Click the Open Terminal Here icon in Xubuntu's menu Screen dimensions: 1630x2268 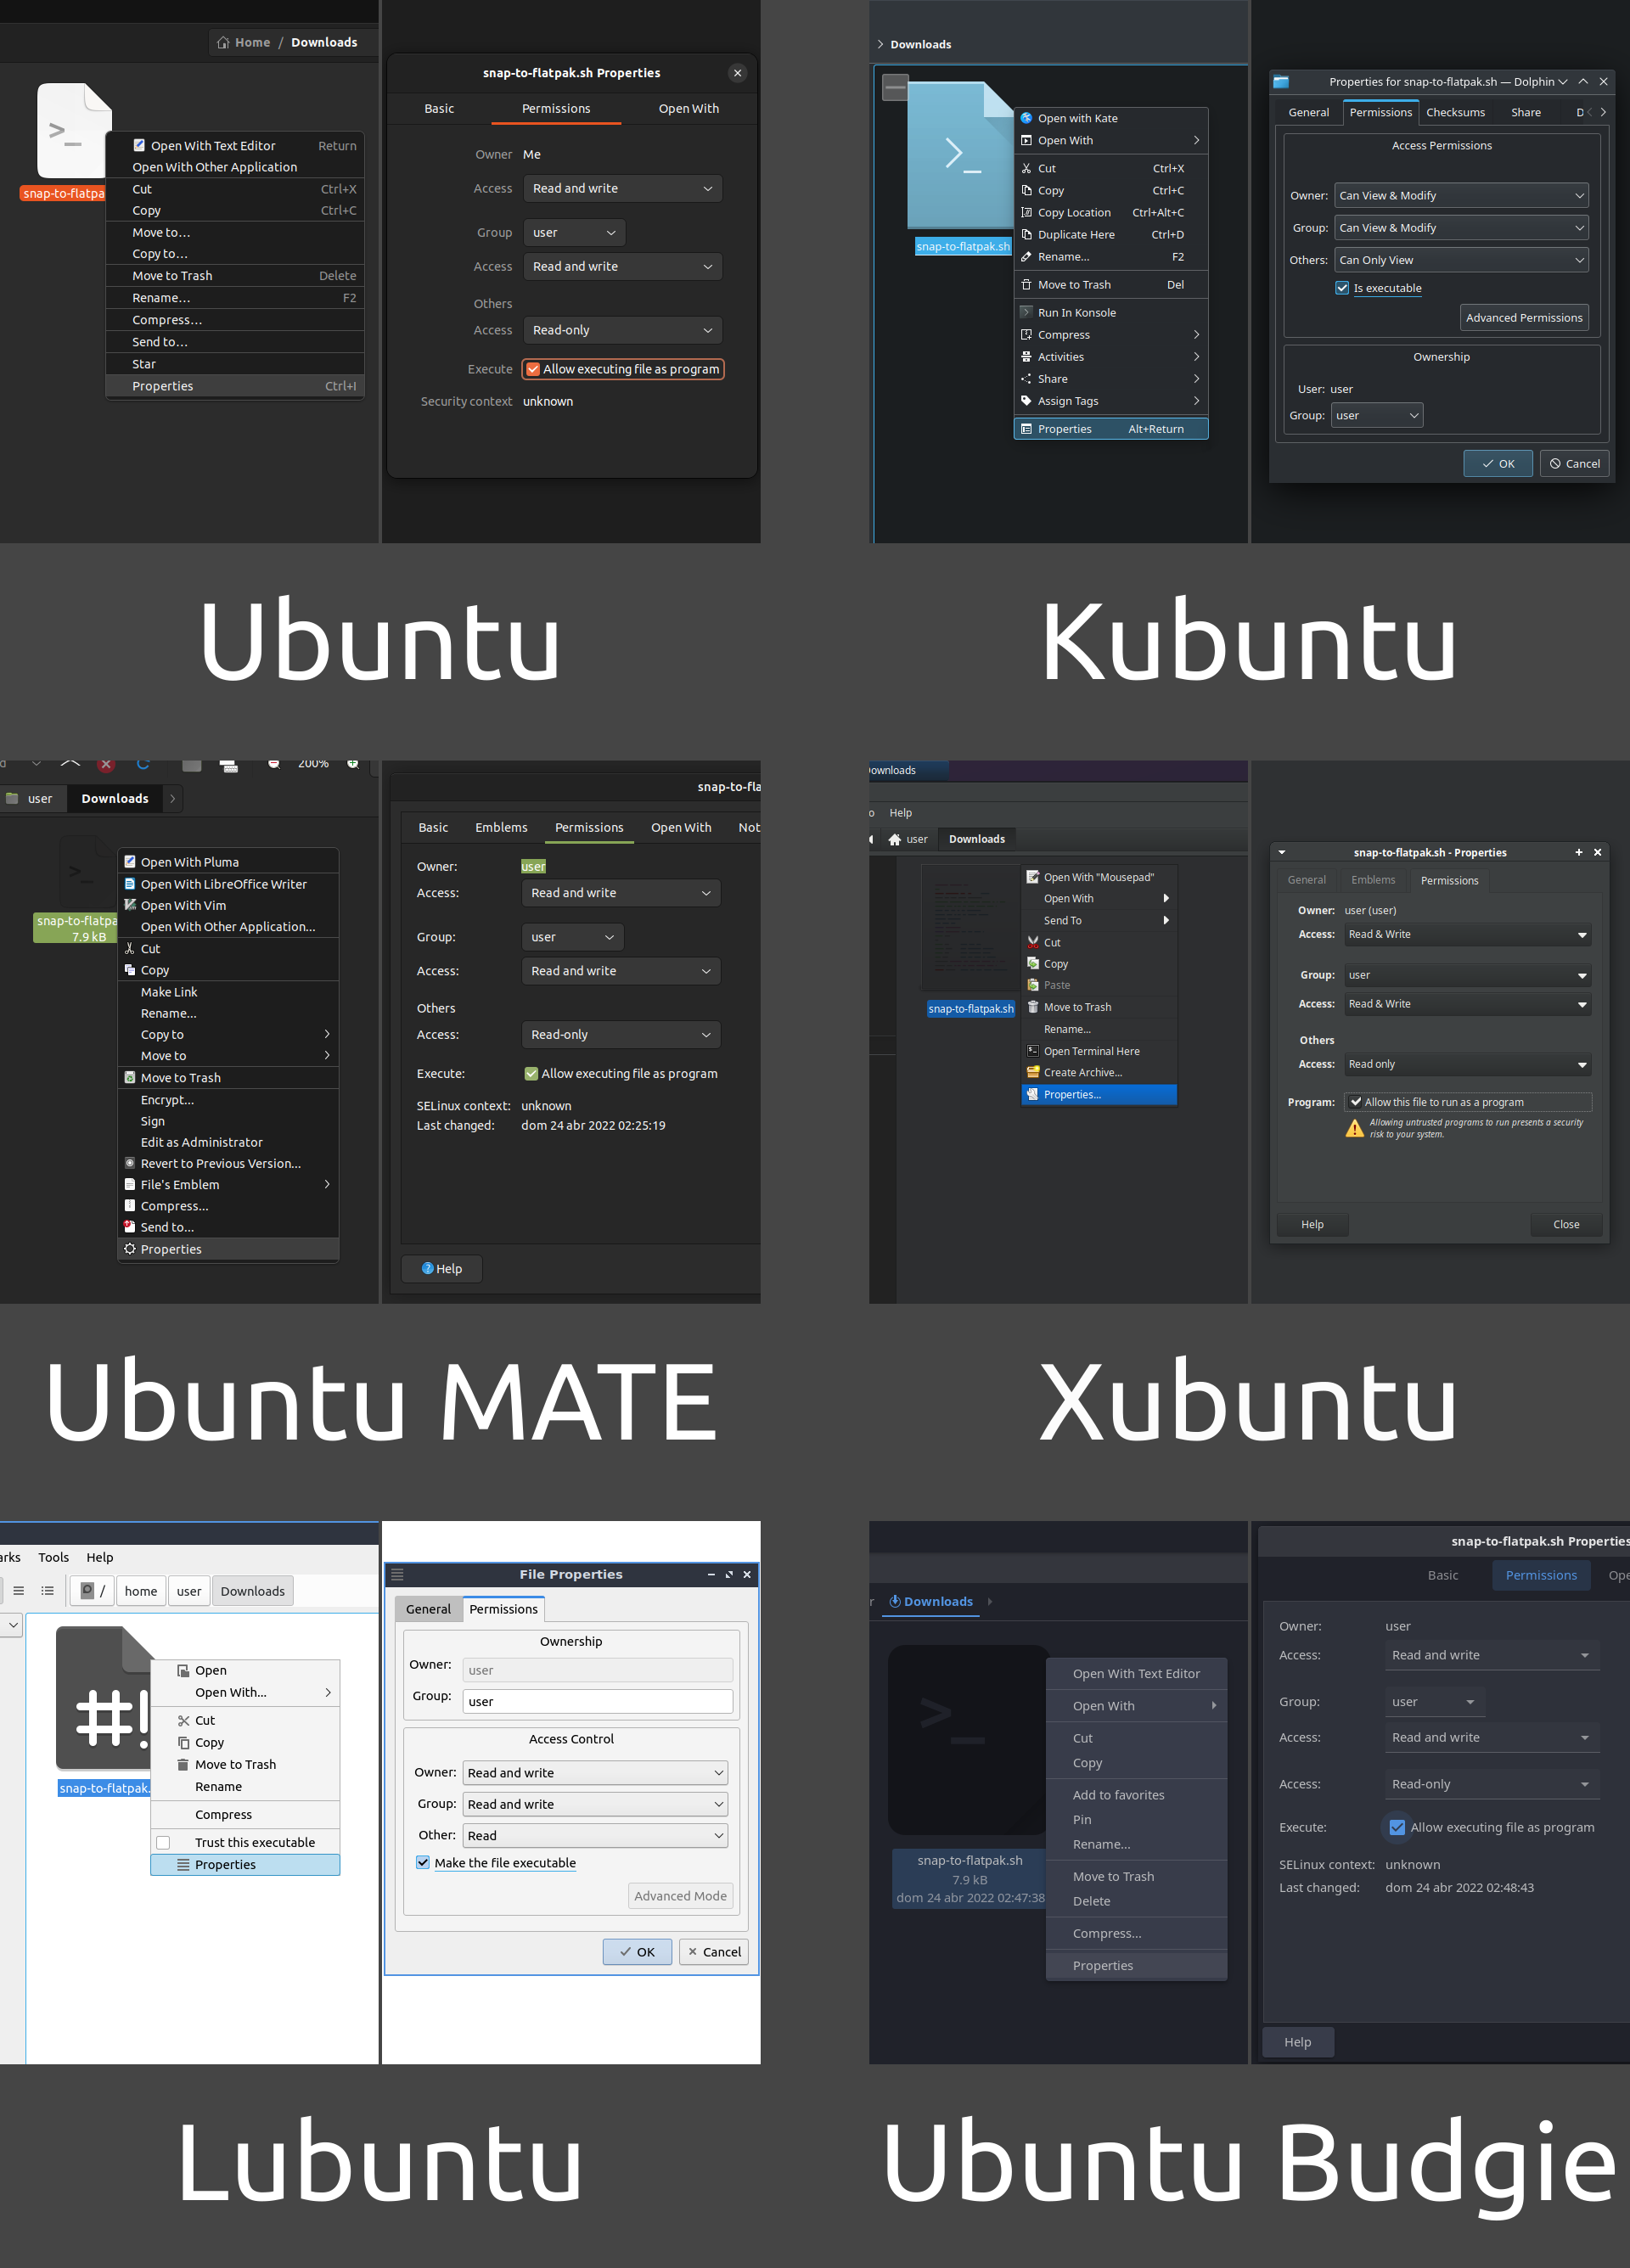pos(1033,1051)
